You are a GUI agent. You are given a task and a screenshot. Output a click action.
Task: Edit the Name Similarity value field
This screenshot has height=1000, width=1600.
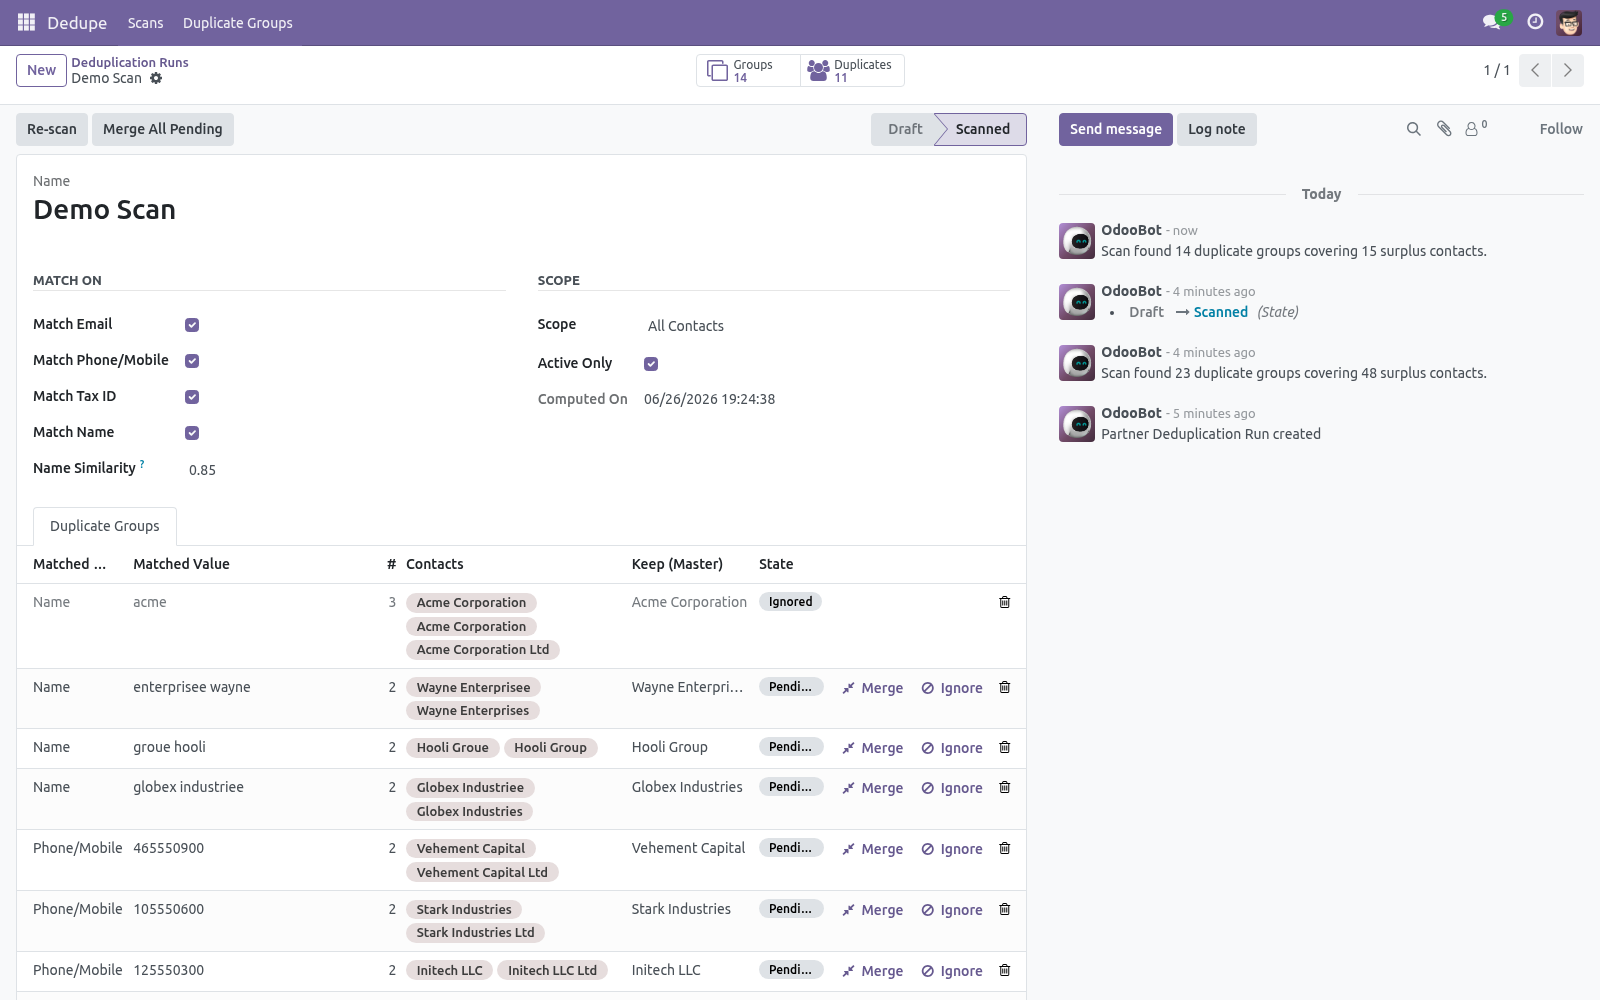[x=346, y=470]
